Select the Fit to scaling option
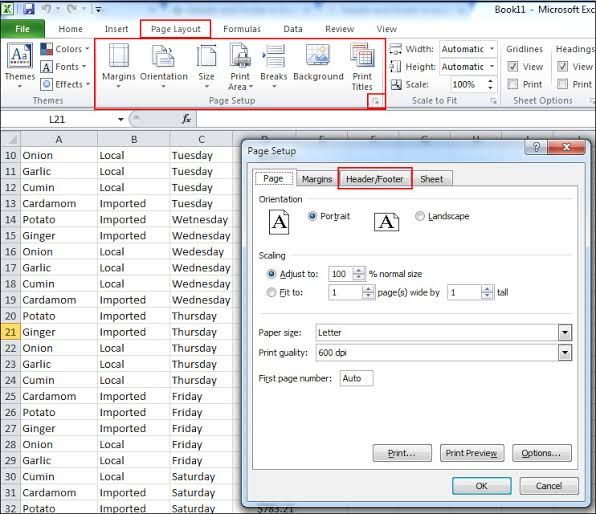 click(x=271, y=292)
